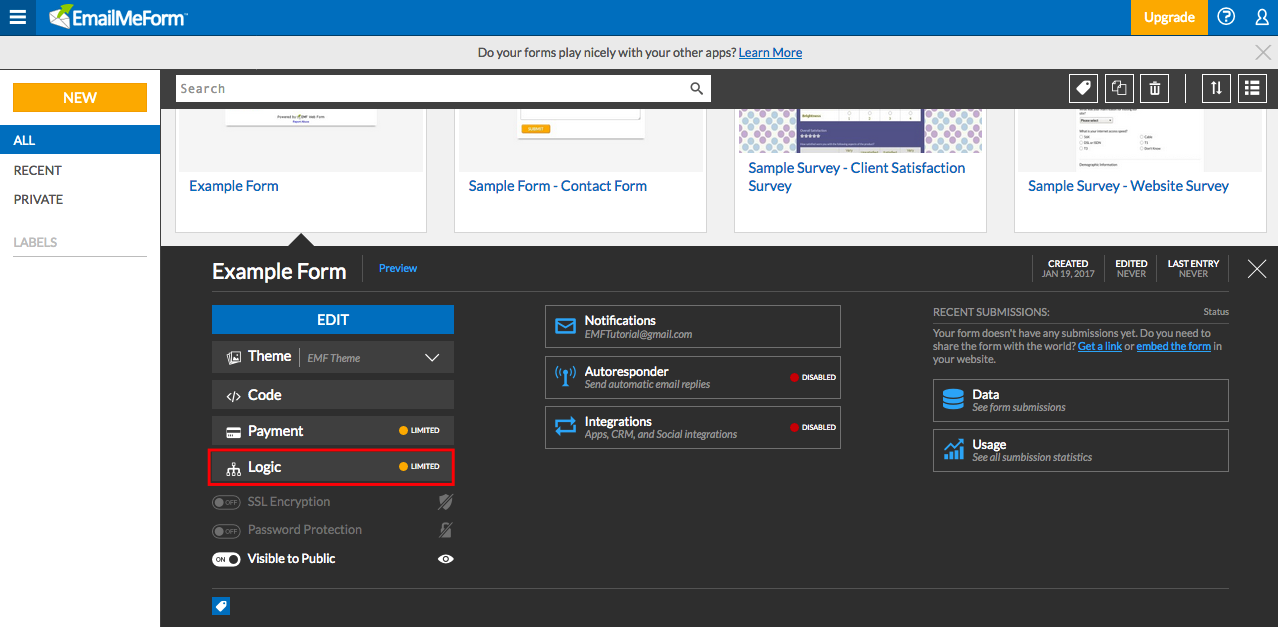The width and height of the screenshot is (1278, 627).
Task: Click Sample Form - Contact Form title
Action: click(x=558, y=186)
